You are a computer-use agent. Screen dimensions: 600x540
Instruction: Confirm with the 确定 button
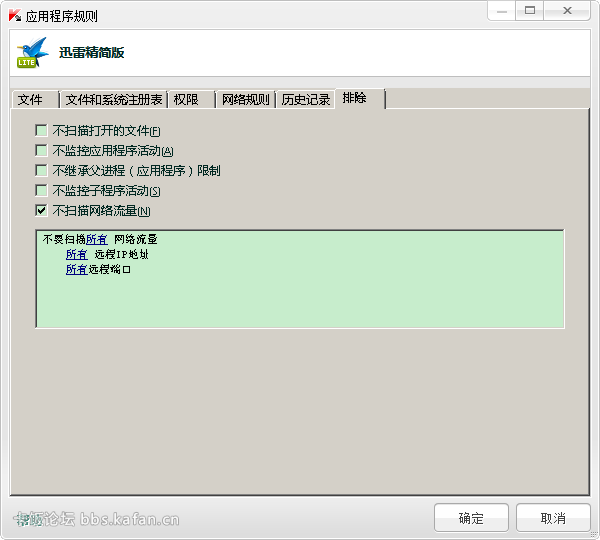point(471,518)
